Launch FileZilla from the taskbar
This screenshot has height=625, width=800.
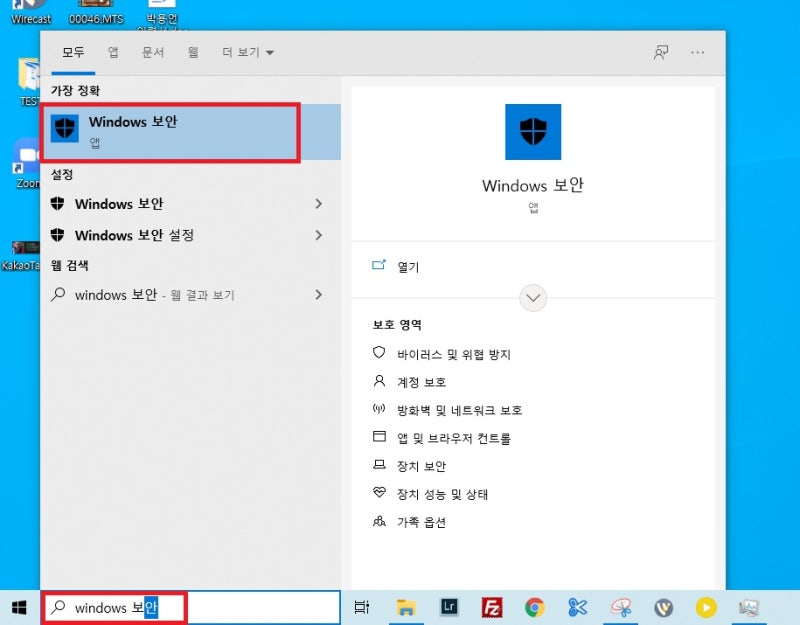[492, 607]
